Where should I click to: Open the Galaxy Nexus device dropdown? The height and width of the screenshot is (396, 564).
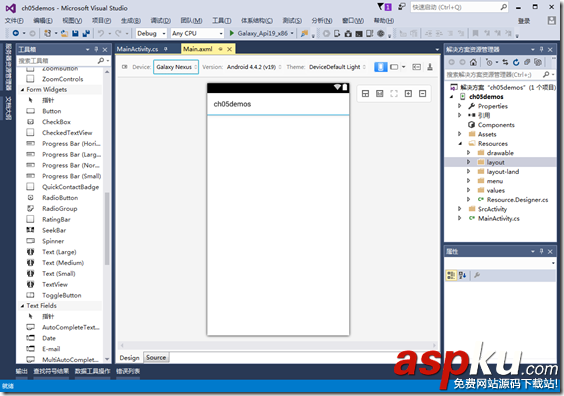tap(176, 67)
